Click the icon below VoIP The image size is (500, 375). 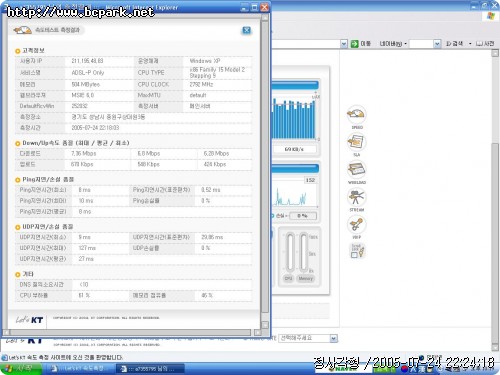pos(358,251)
